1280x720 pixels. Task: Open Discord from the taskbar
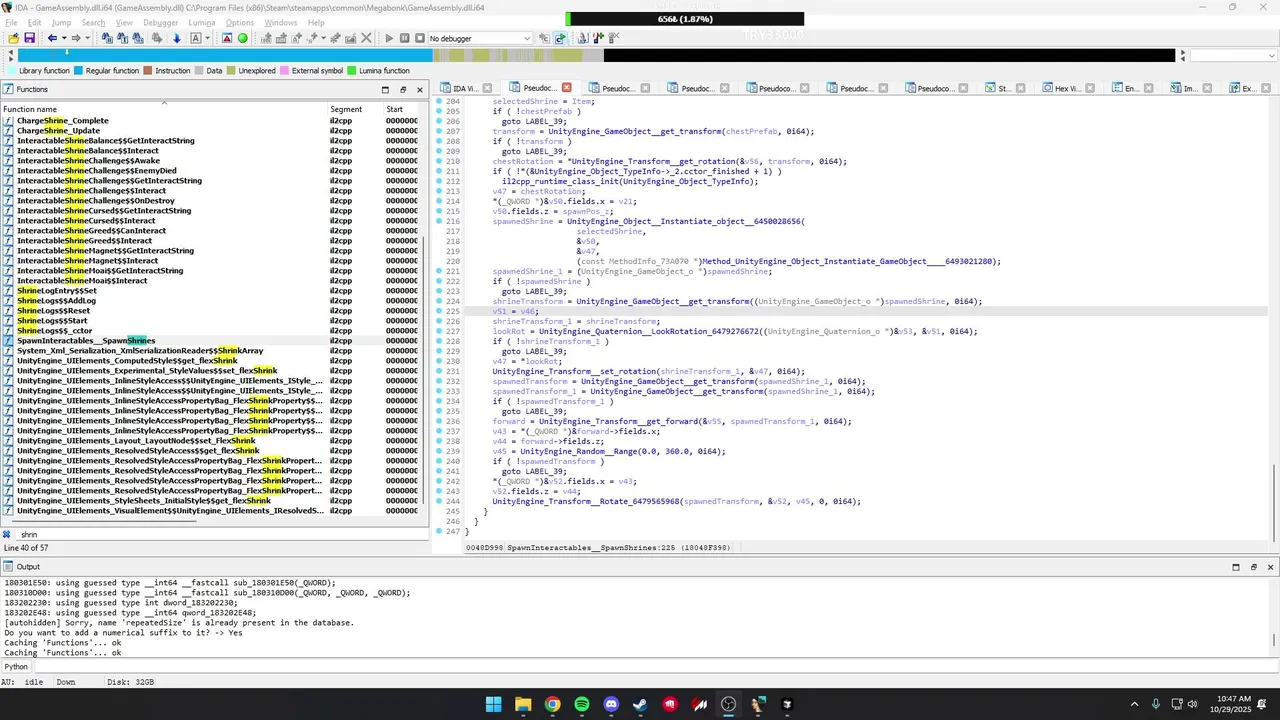611,704
